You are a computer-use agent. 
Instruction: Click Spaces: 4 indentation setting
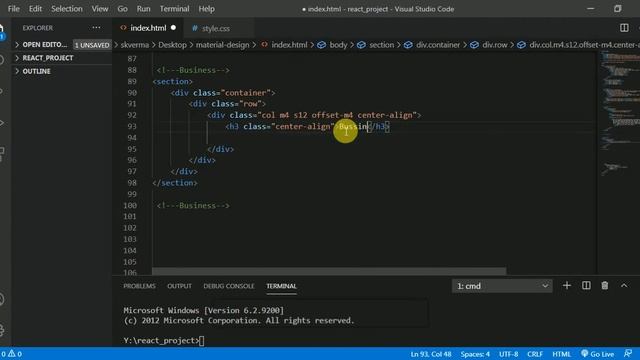click(x=475, y=354)
